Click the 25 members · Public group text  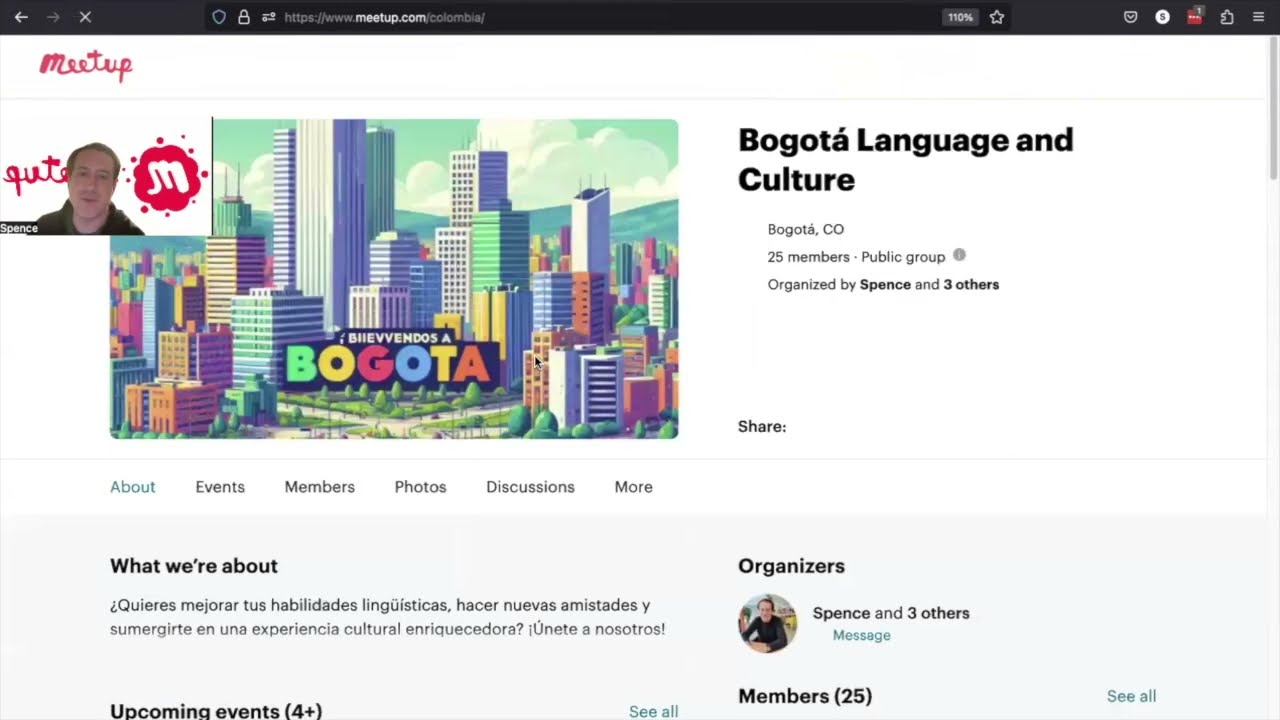pos(856,256)
